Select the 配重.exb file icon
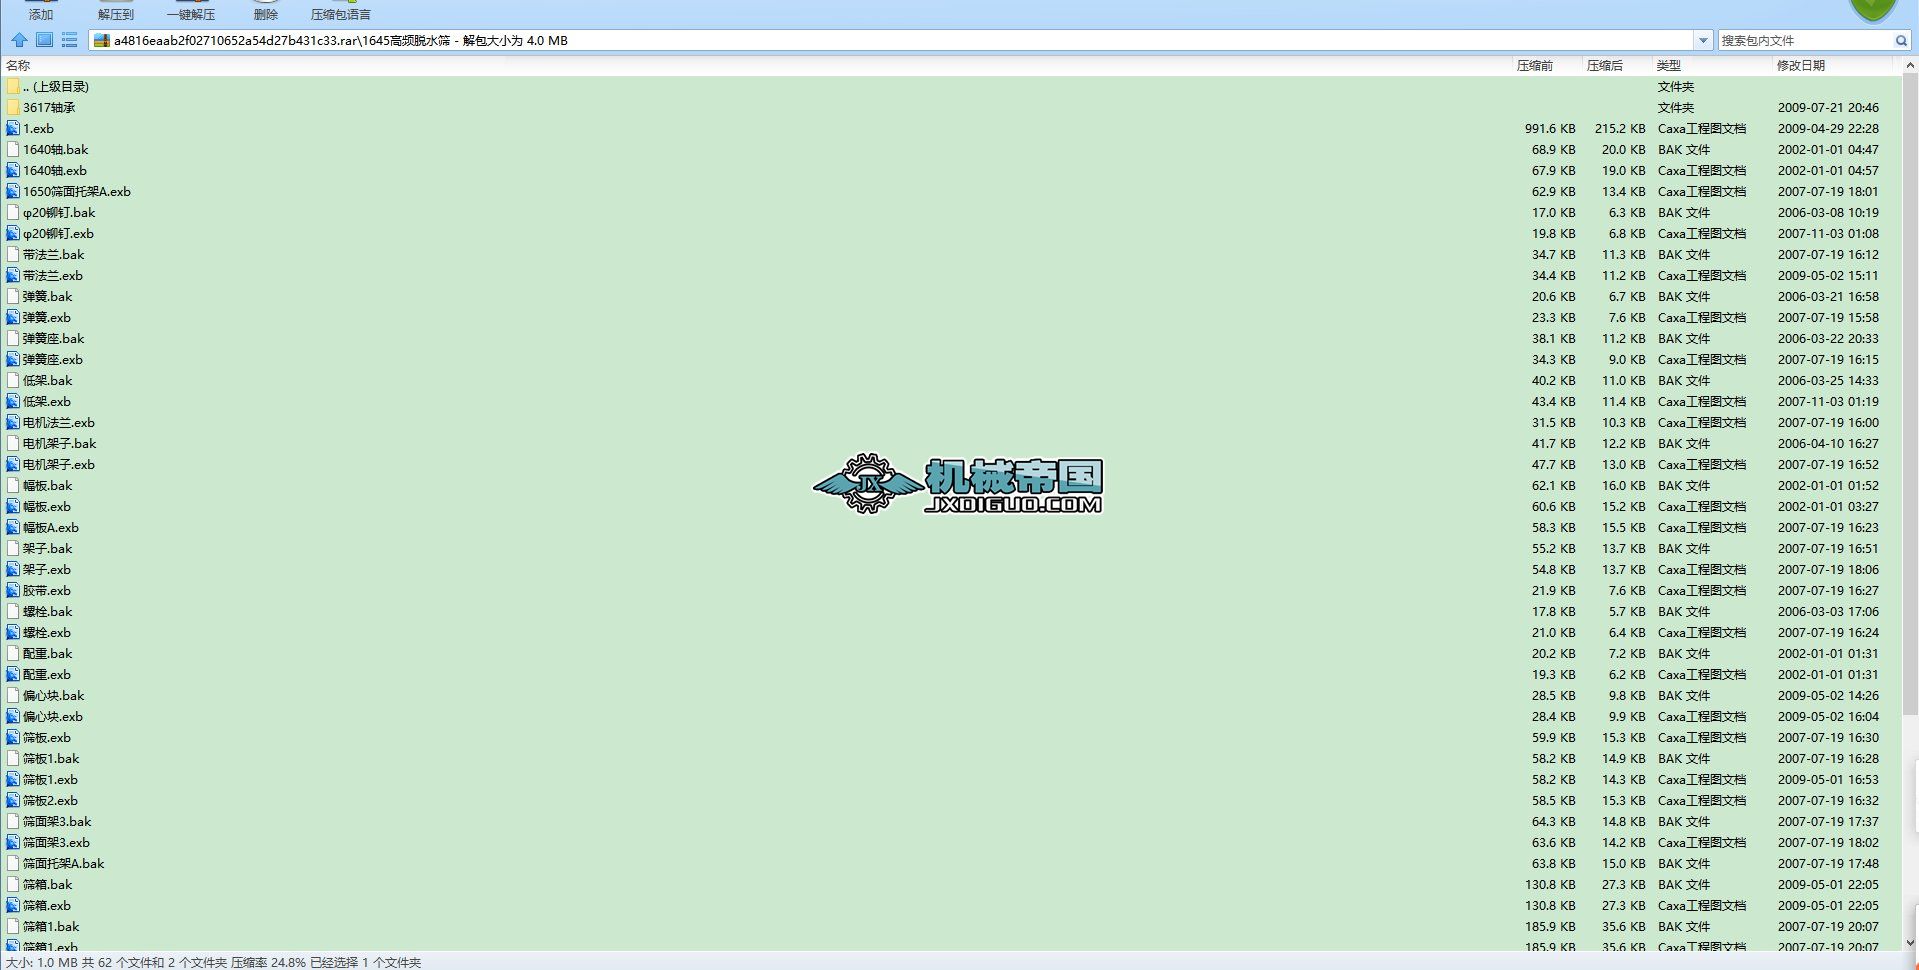1919x970 pixels. pyautogui.click(x=13, y=674)
